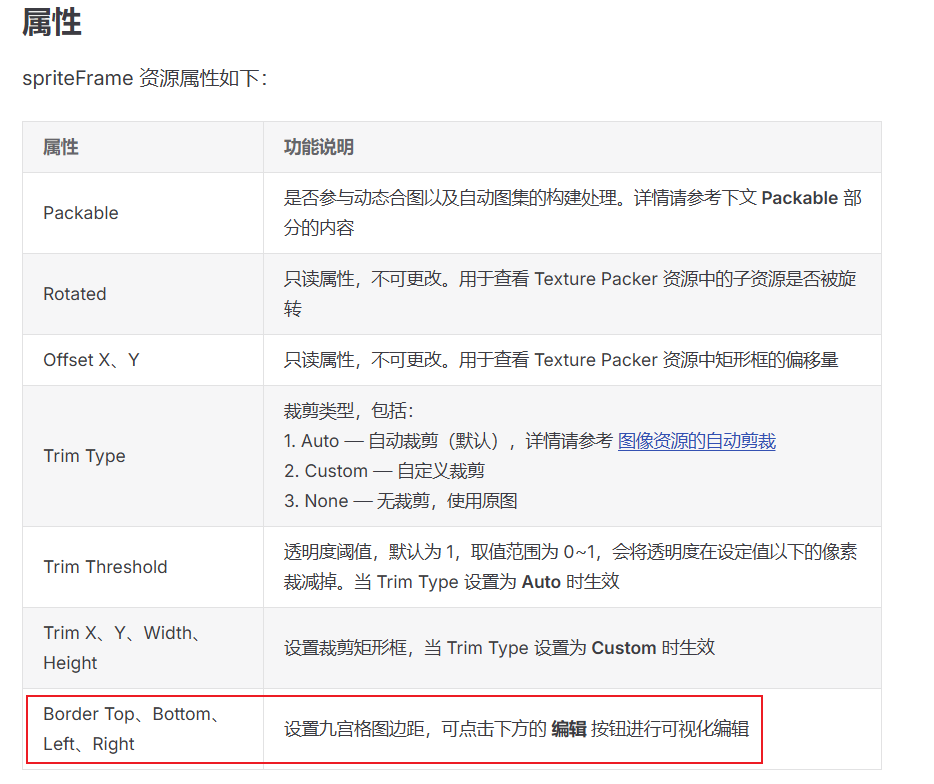
Task: Click the bold Packable word in description
Action: (x=800, y=198)
